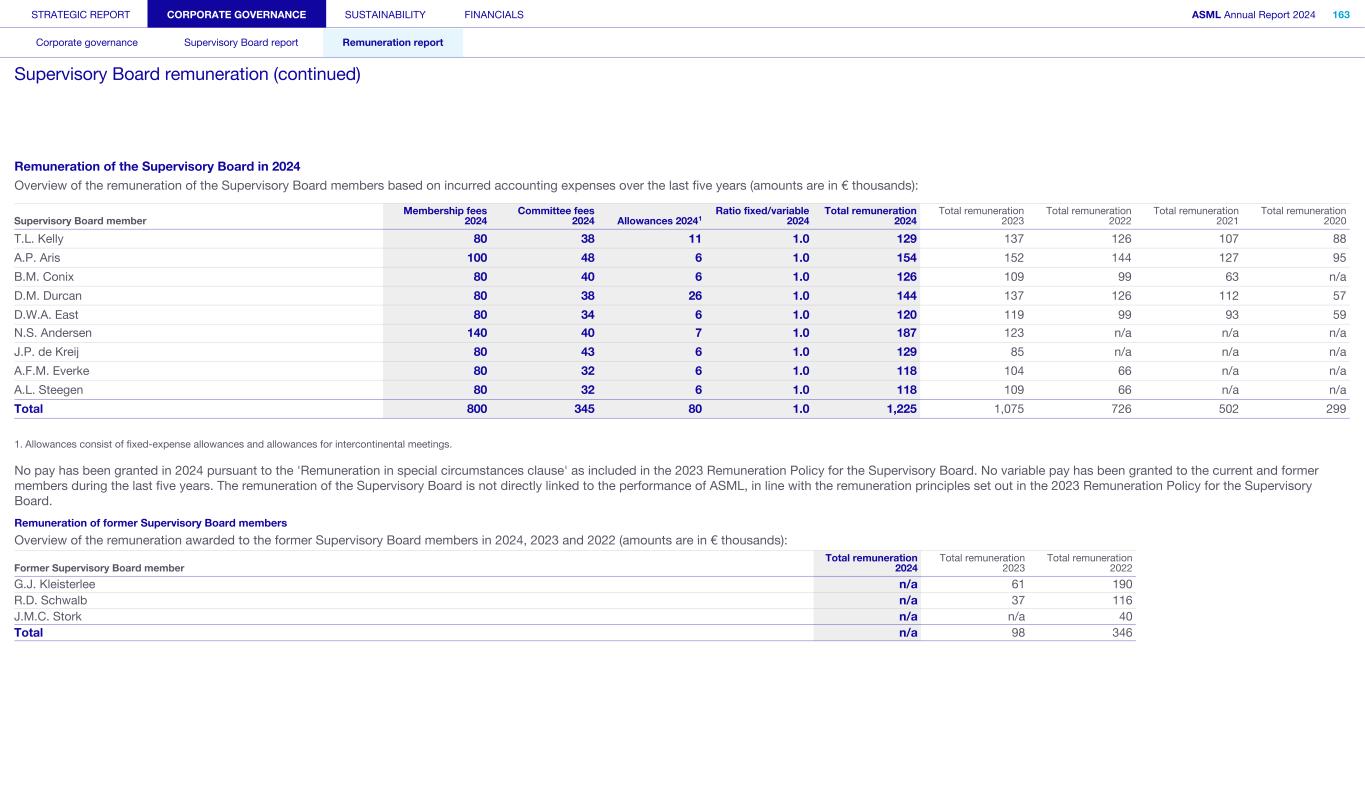The height and width of the screenshot is (790, 1365).
Task: Click the 1,225 total remuneration cell
Action: tap(901, 409)
